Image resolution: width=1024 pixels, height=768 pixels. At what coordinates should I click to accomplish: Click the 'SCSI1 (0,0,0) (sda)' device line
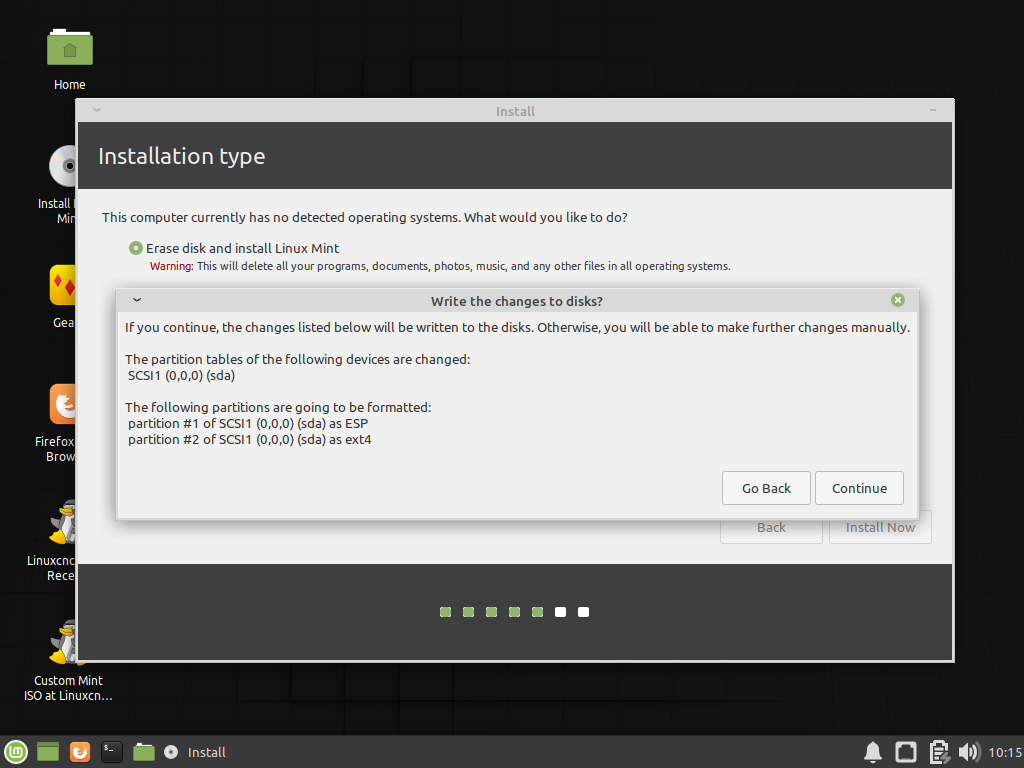coord(182,376)
